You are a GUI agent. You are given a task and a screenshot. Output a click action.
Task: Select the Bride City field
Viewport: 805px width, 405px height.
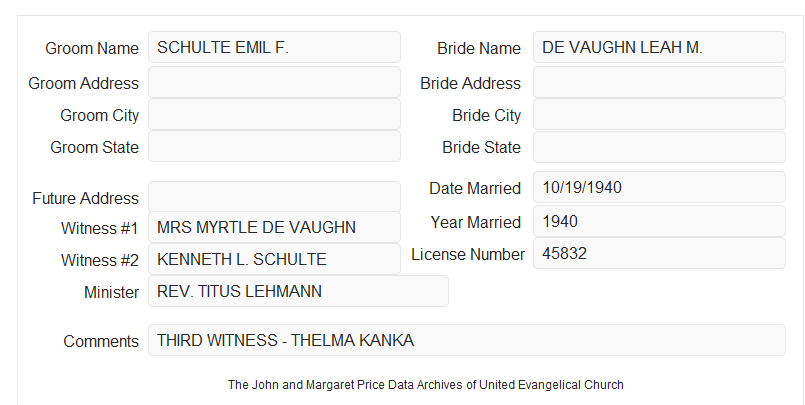(x=659, y=114)
